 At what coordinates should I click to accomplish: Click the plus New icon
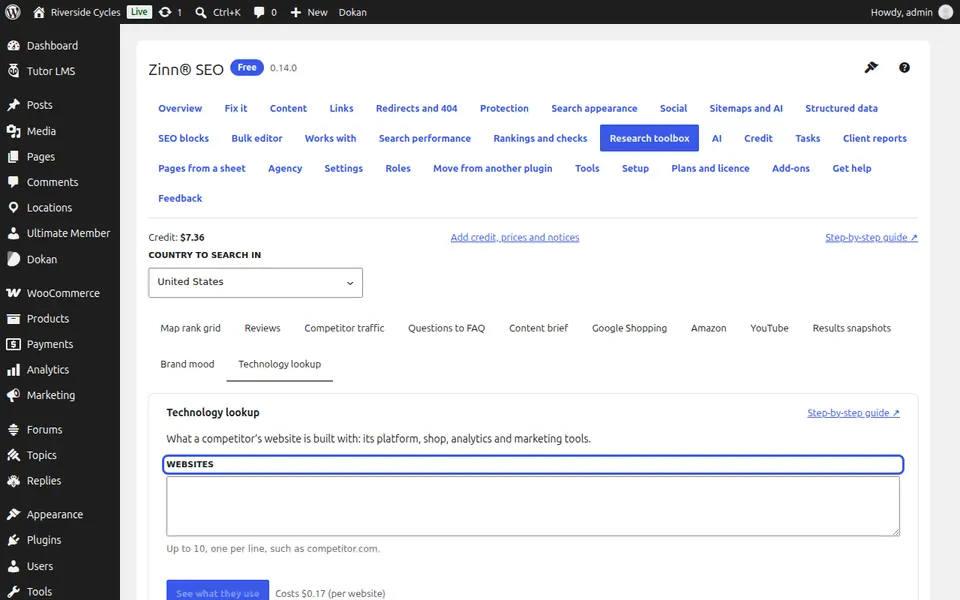296,12
